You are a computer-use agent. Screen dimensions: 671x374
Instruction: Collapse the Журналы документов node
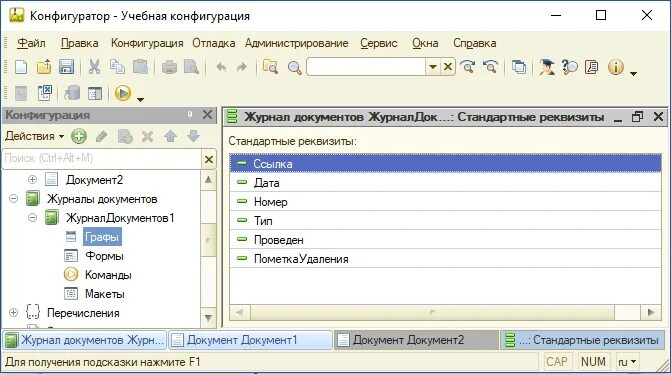[x=13, y=199]
